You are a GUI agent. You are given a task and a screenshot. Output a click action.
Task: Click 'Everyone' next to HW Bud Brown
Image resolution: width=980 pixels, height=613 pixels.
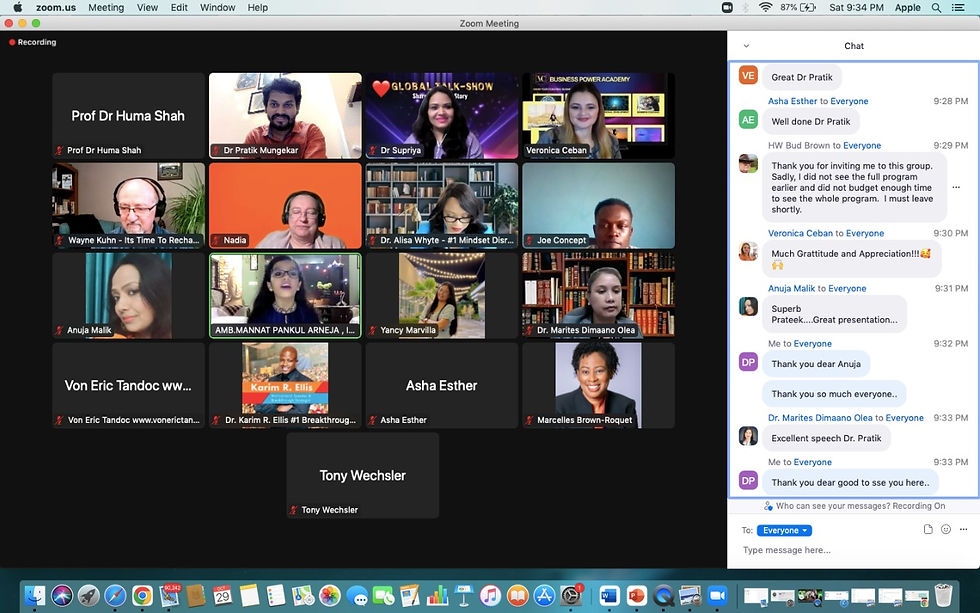pos(862,146)
